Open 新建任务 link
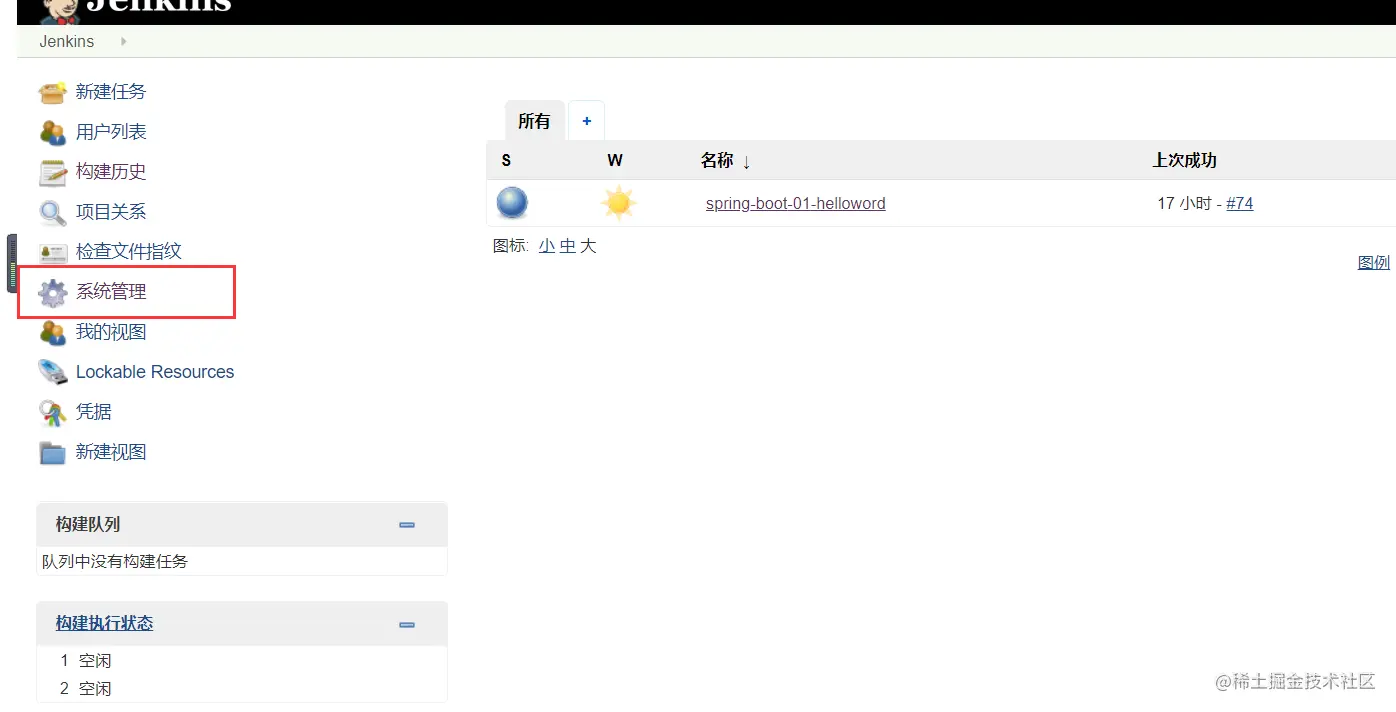The width and height of the screenshot is (1396, 712). tap(111, 92)
